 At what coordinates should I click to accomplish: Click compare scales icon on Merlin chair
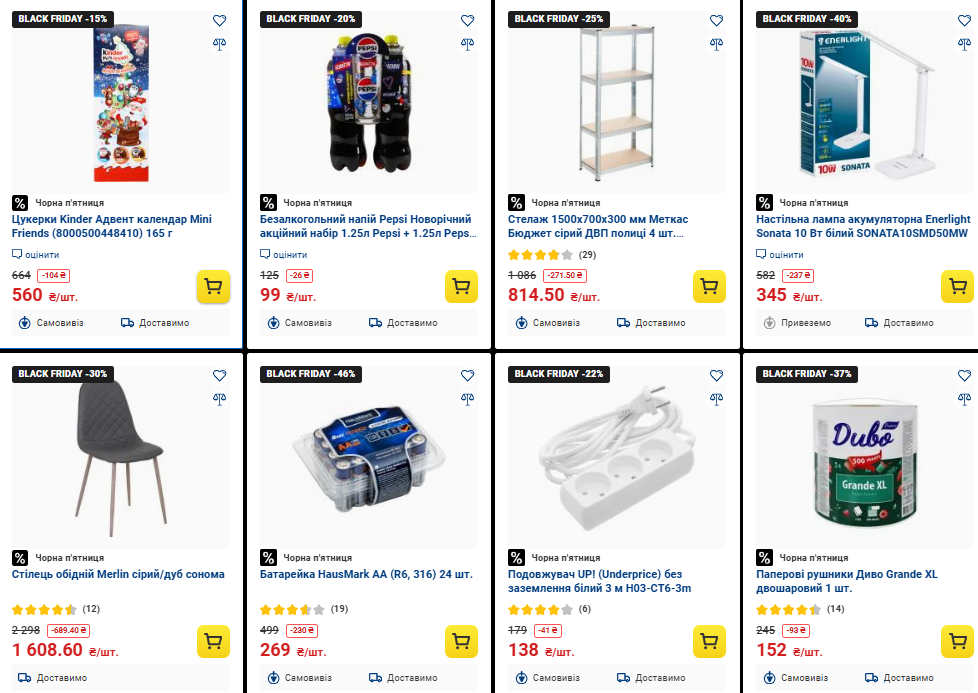219,398
